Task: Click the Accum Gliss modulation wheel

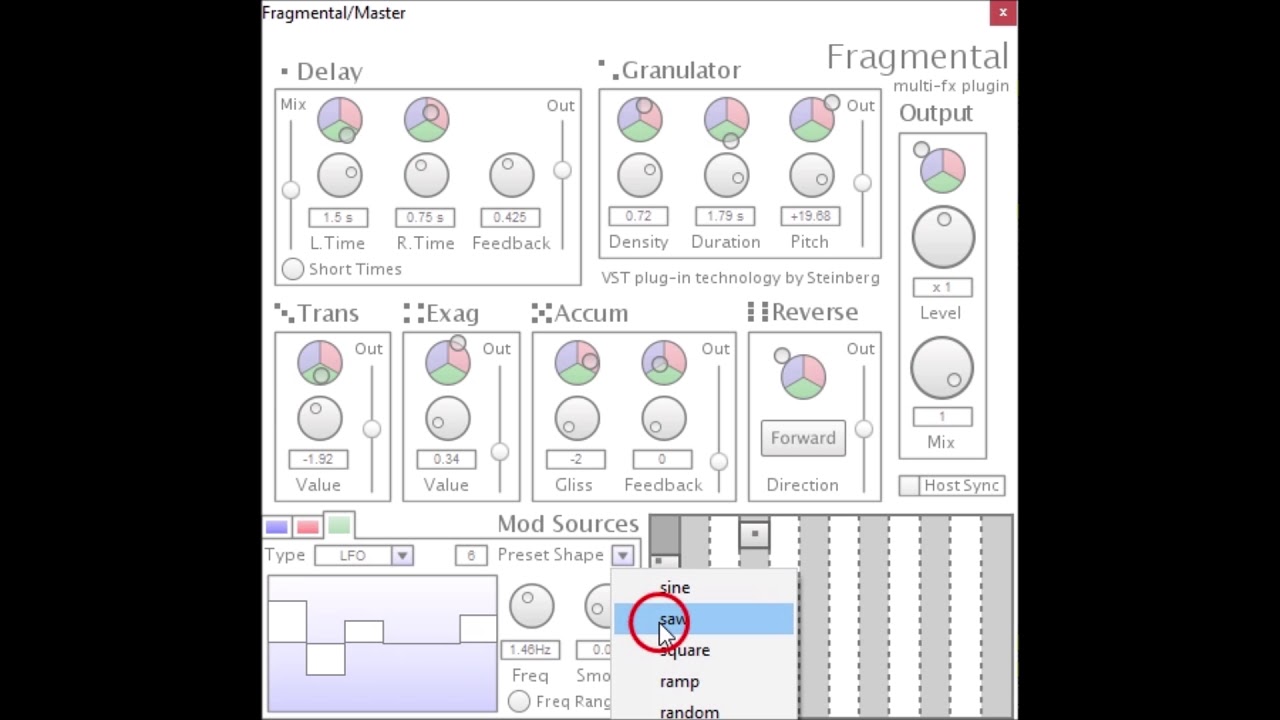Action: (577, 362)
